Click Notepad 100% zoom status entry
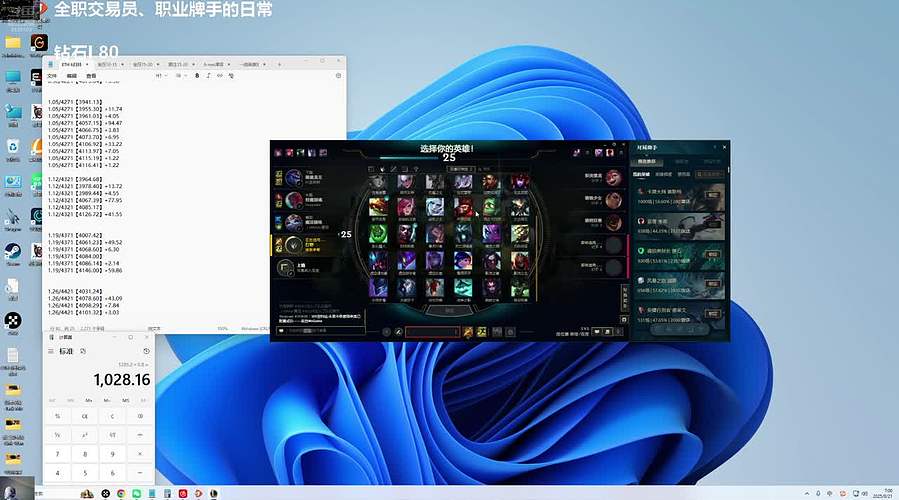 (222, 329)
